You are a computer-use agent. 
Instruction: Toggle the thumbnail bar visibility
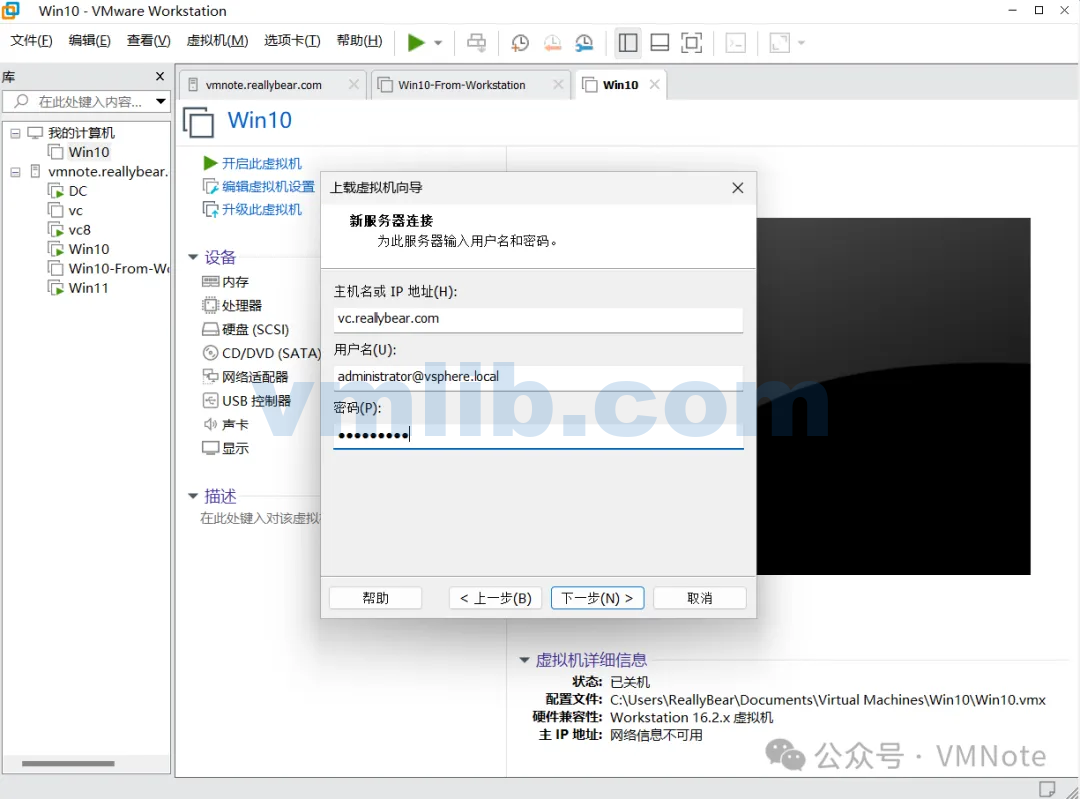(x=660, y=42)
